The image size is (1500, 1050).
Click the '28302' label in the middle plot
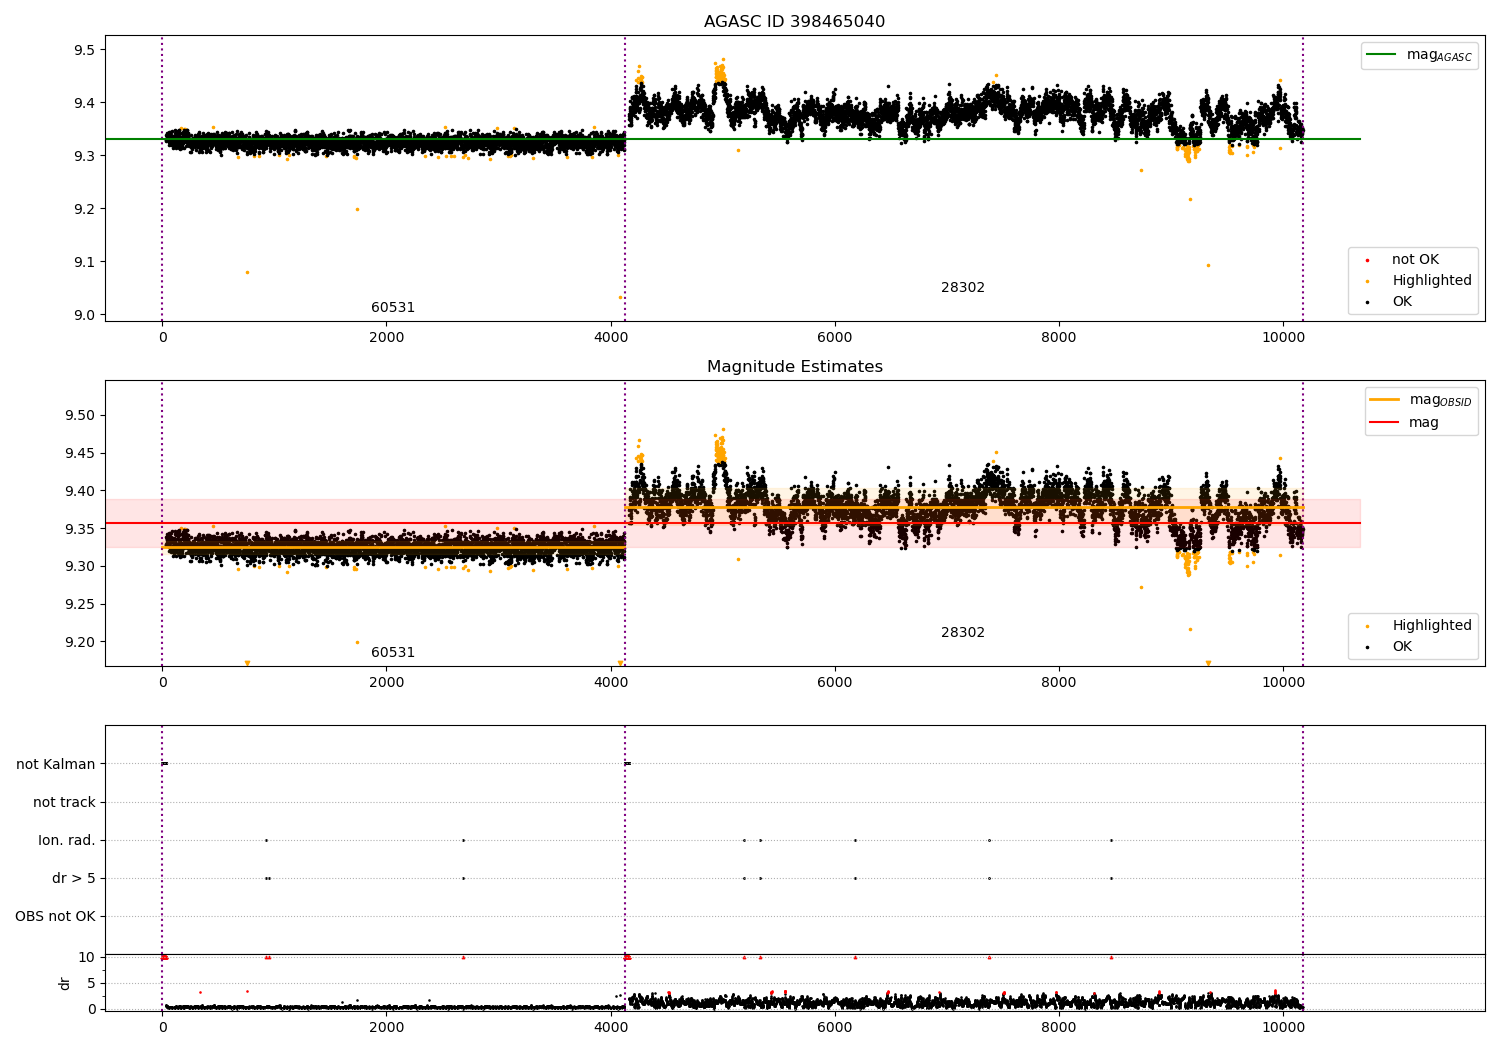pyautogui.click(x=963, y=633)
